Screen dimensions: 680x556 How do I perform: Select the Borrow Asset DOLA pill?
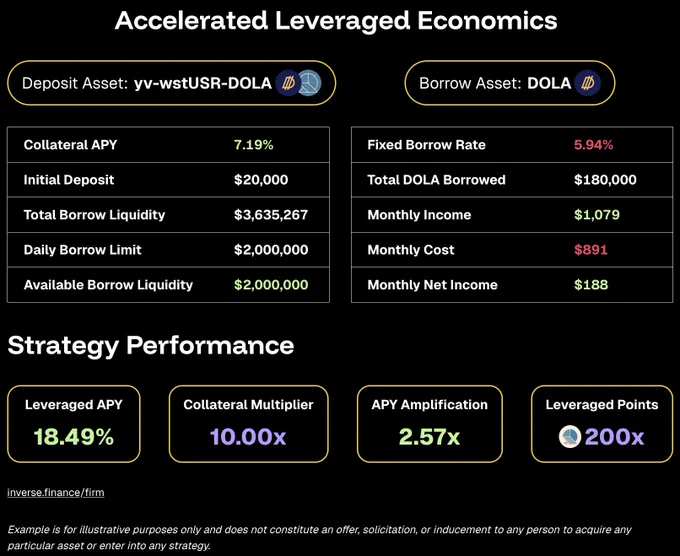510,83
